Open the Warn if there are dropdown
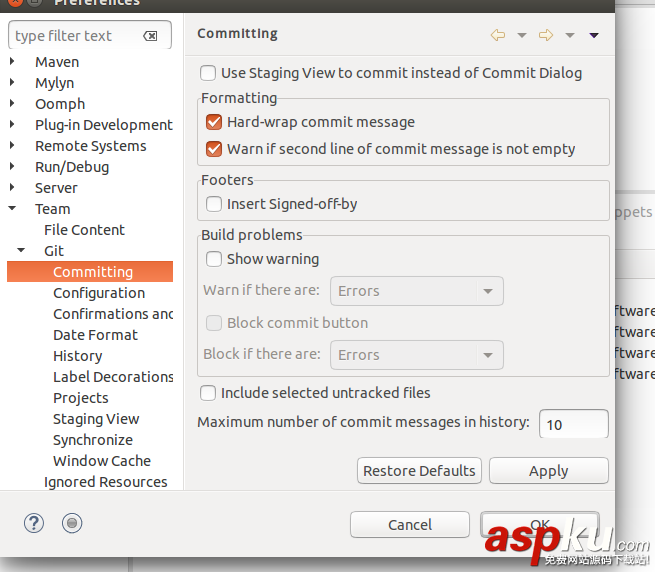655x572 pixels. [416, 291]
